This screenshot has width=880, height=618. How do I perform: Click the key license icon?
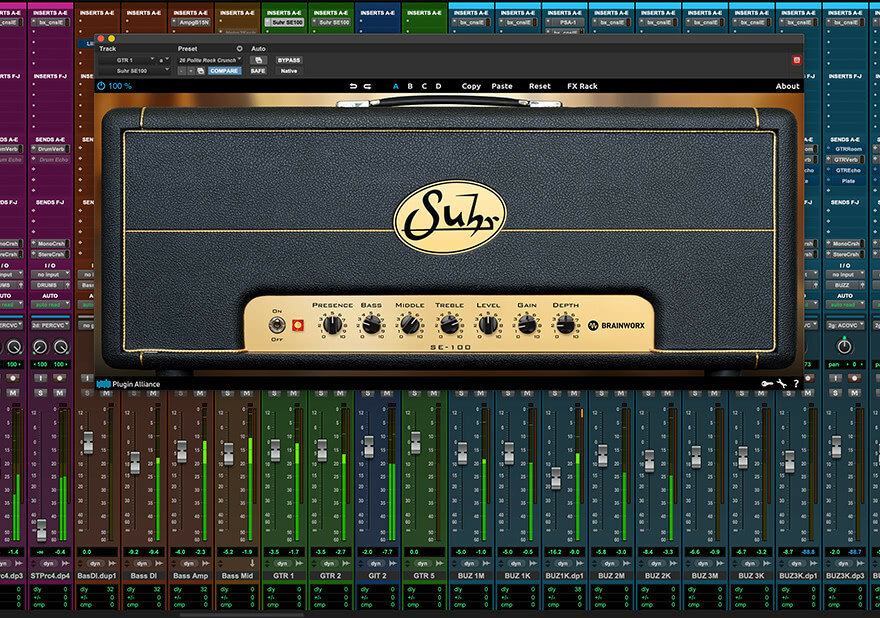(765, 383)
